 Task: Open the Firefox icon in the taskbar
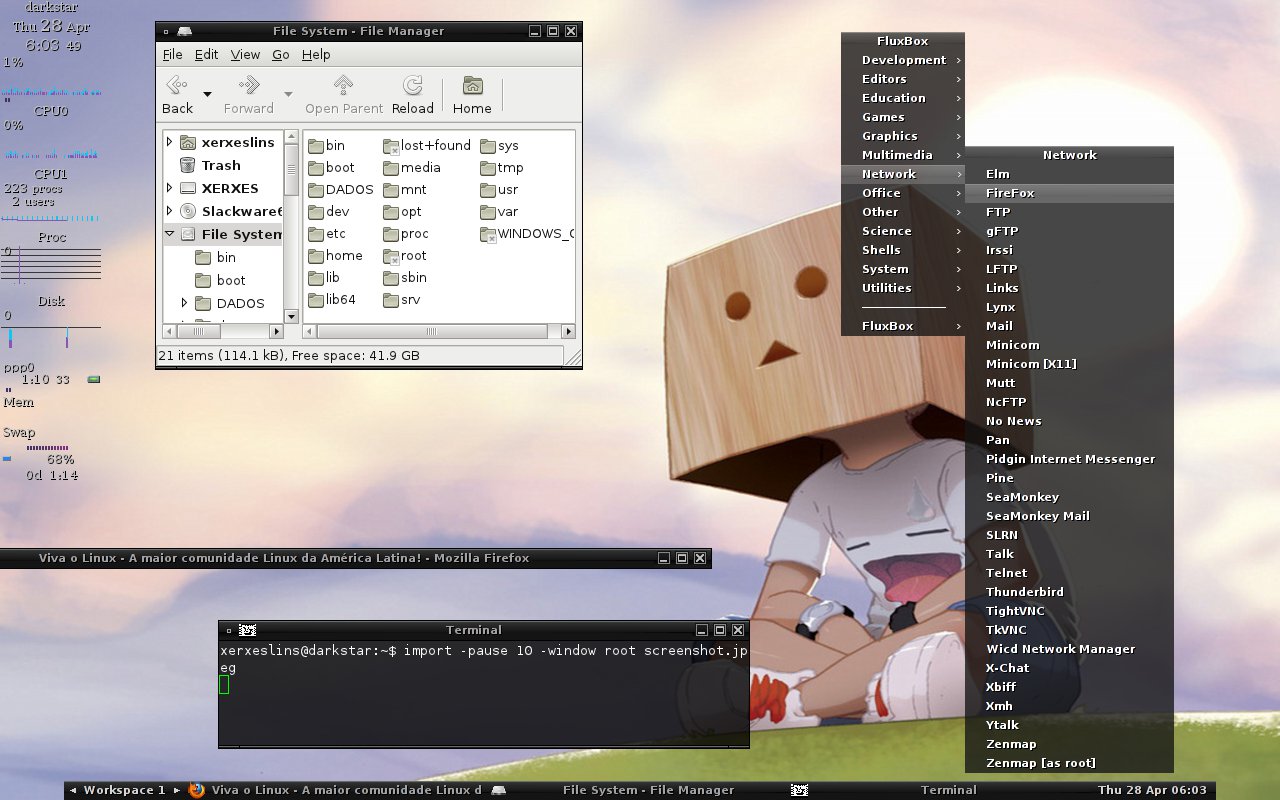click(197, 790)
